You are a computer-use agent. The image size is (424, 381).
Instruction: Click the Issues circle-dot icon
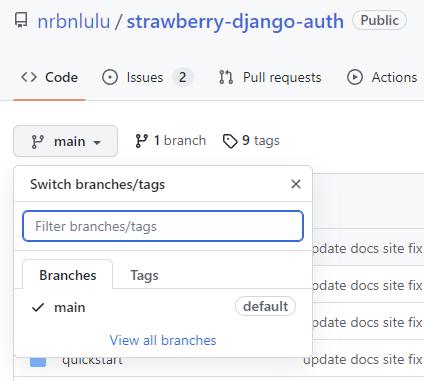pos(110,77)
